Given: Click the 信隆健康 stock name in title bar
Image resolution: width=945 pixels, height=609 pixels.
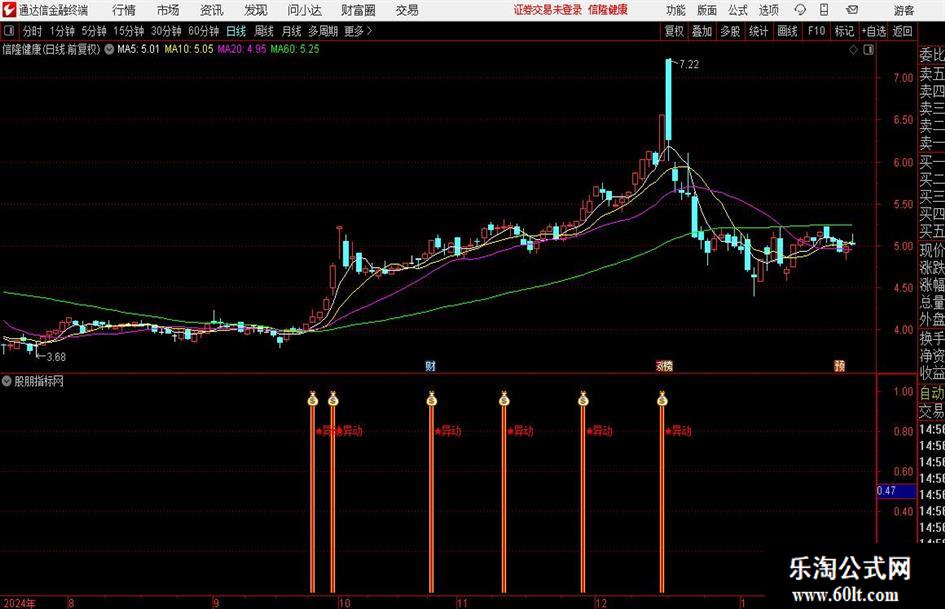Looking at the screenshot, I should (x=608, y=10).
